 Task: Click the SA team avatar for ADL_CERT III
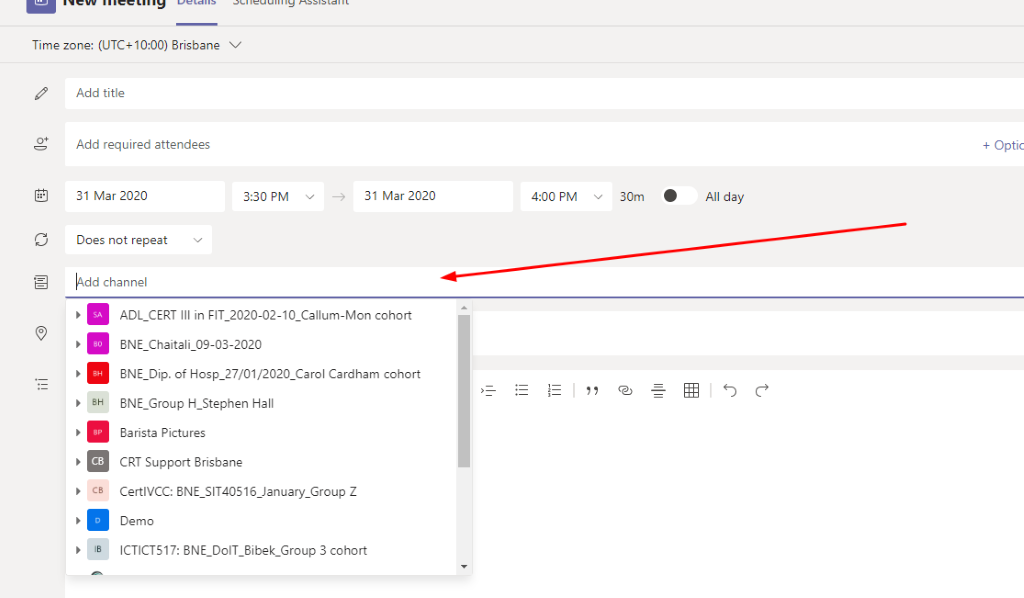[98, 315]
